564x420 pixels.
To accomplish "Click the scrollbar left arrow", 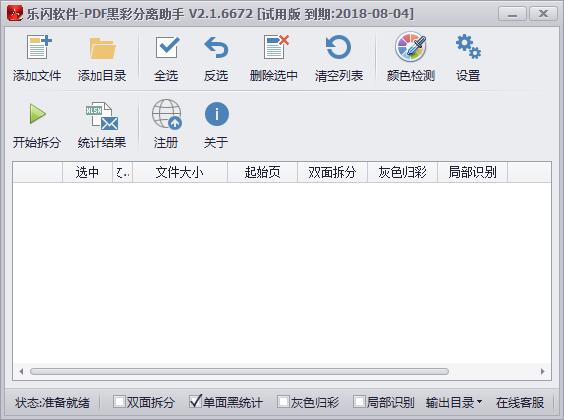I will point(21,371).
